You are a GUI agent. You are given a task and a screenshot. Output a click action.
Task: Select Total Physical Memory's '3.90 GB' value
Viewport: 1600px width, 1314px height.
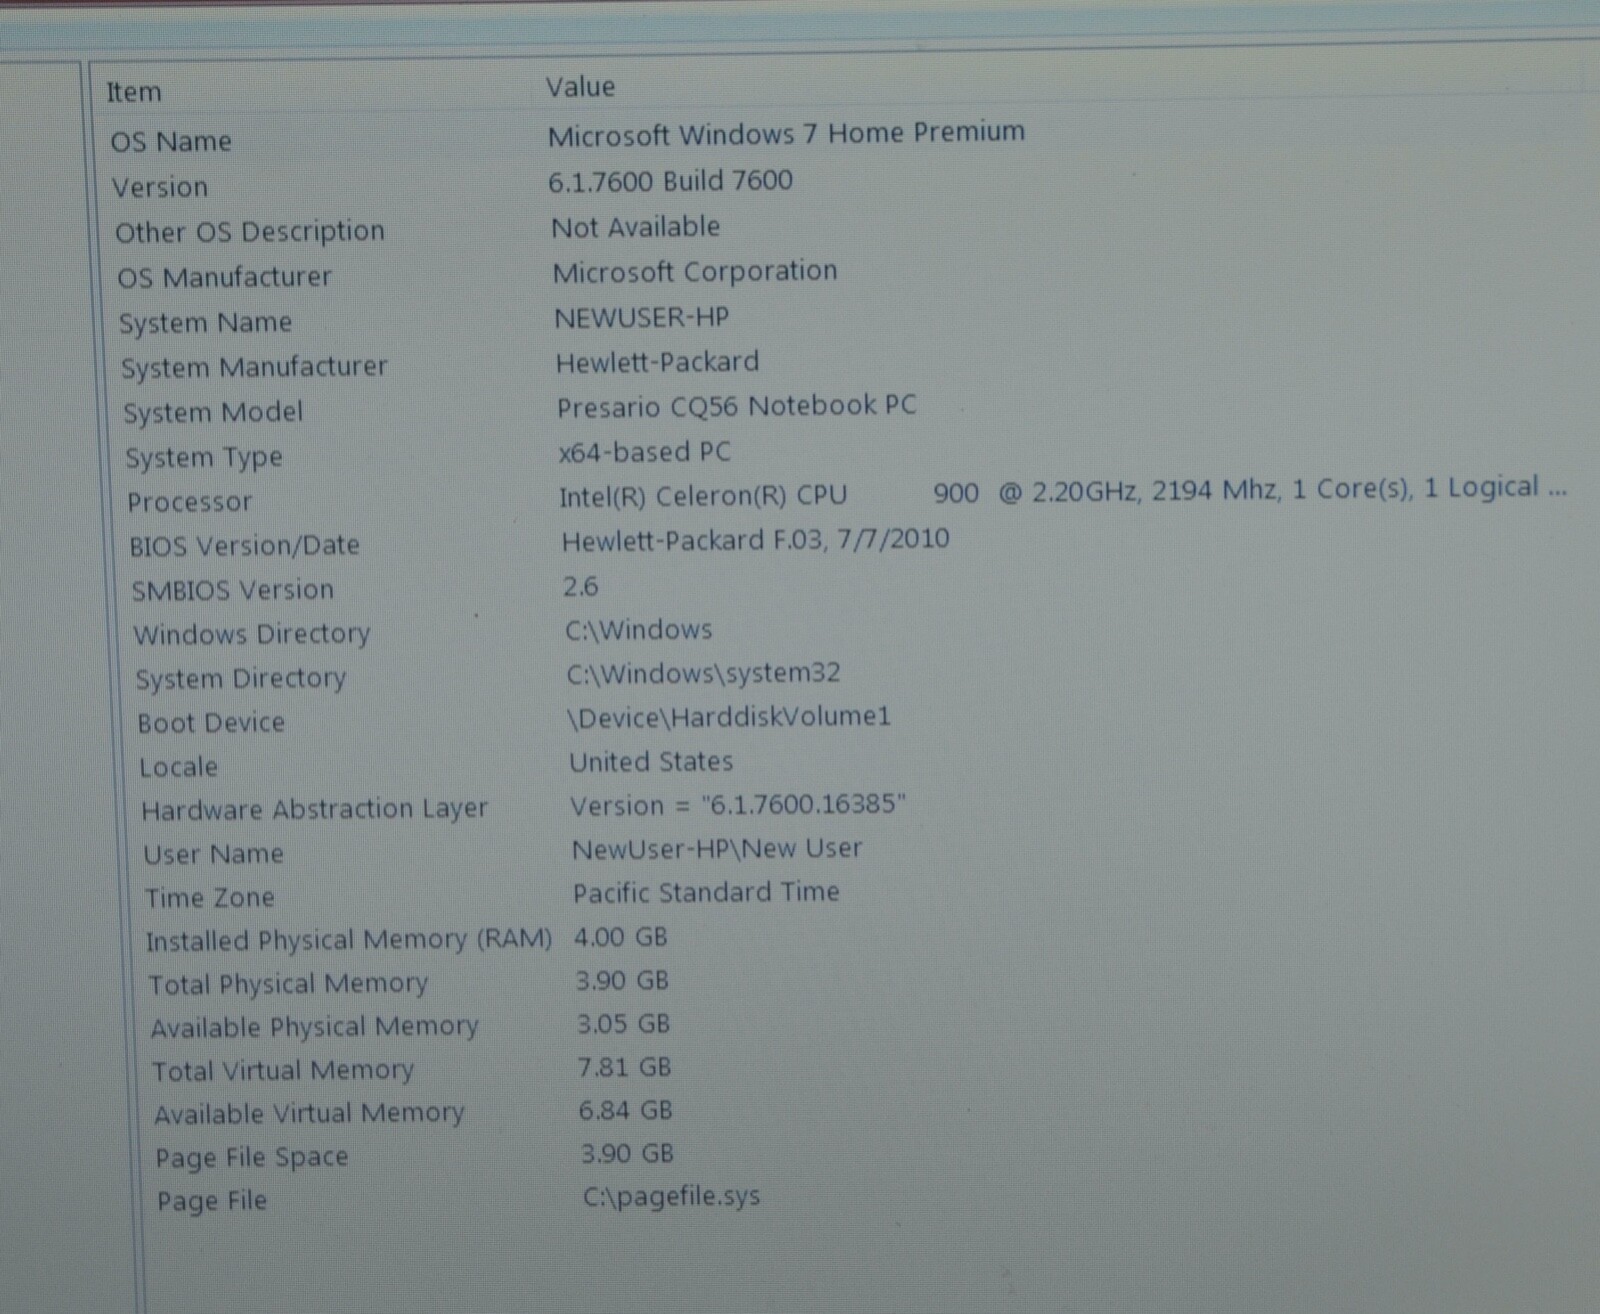click(622, 981)
